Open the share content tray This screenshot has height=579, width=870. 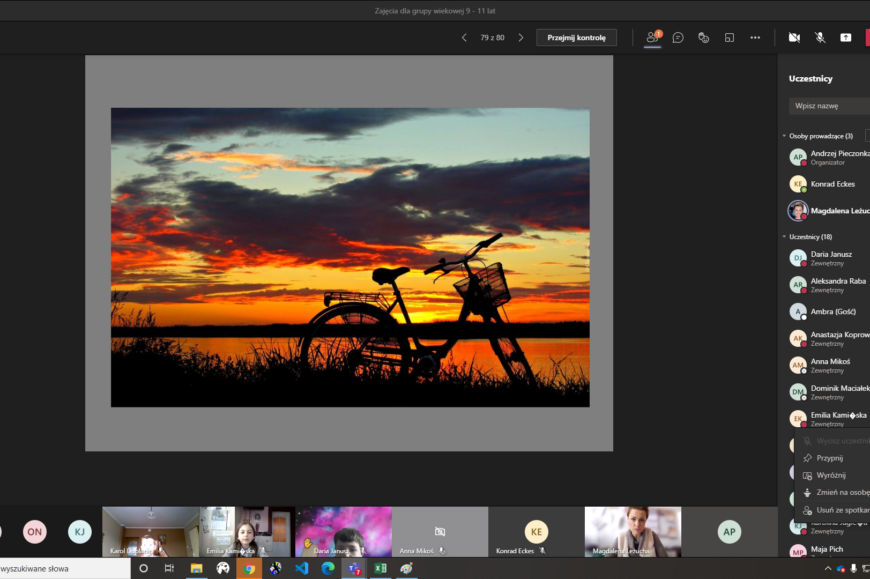coord(846,38)
